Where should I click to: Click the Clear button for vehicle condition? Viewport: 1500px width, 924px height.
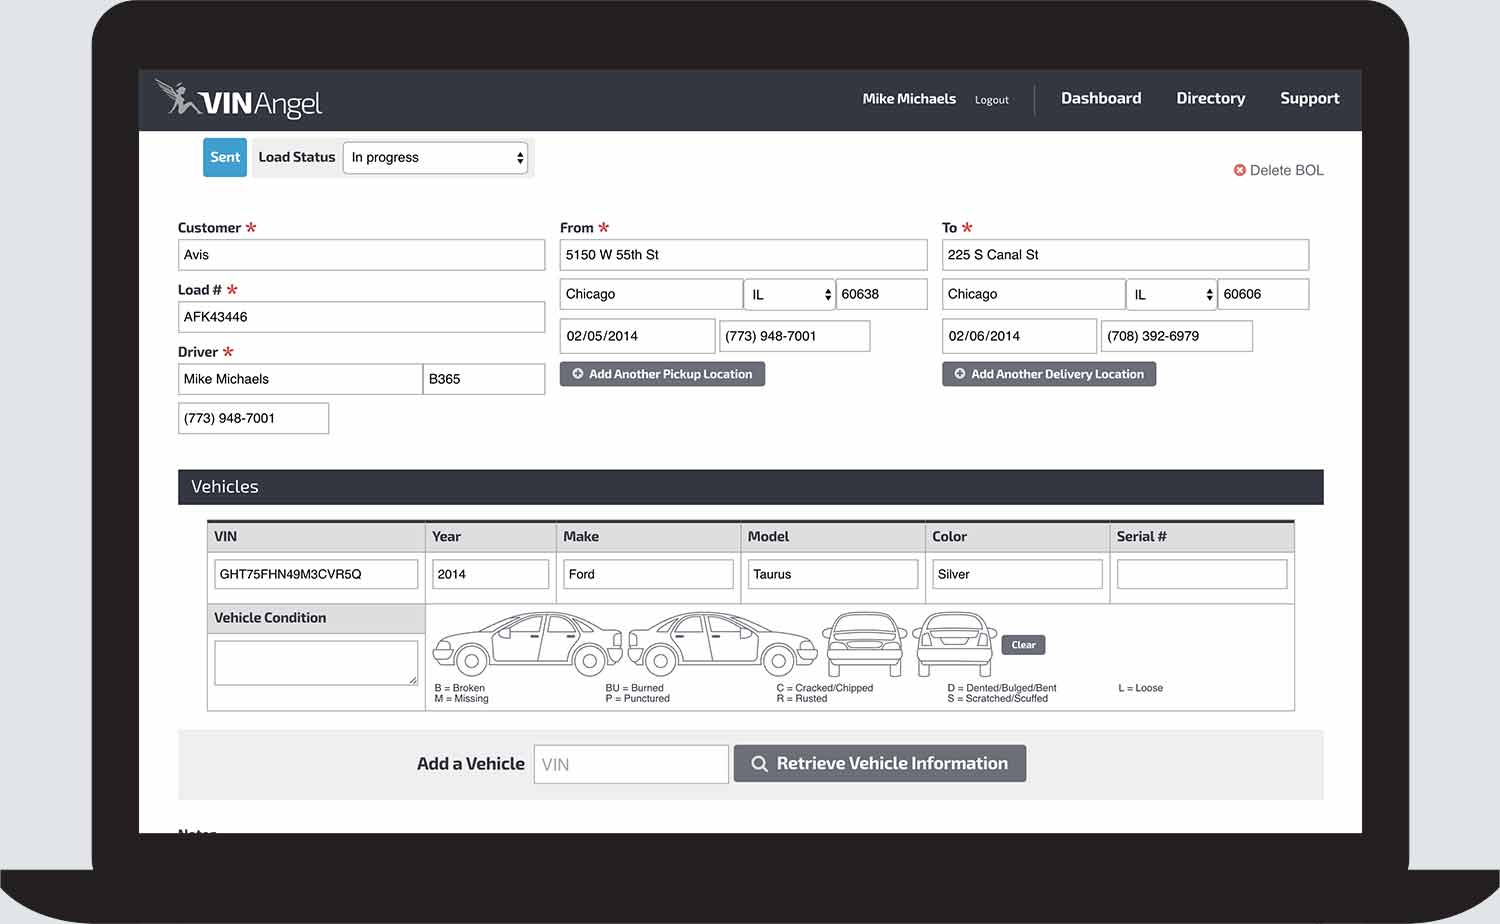pos(1023,644)
